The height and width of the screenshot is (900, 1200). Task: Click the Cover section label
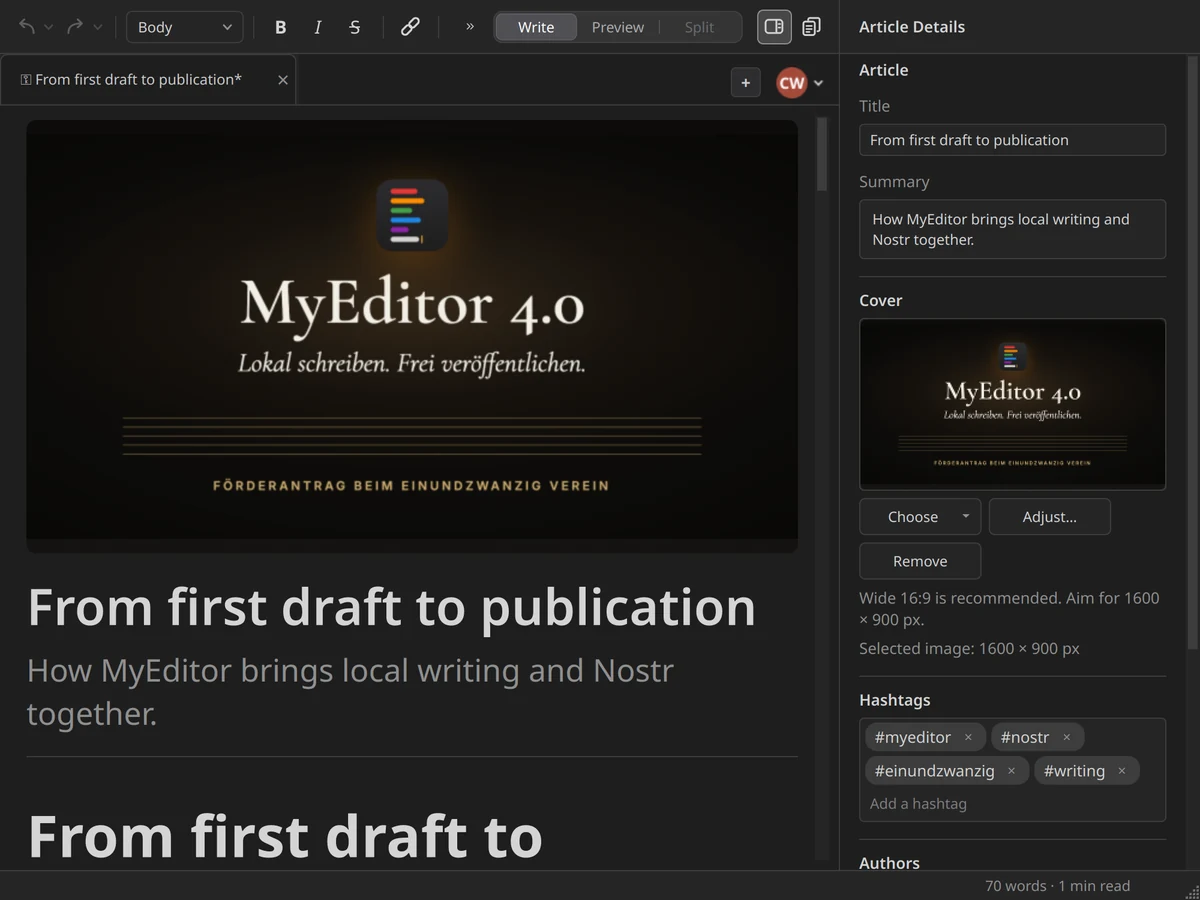point(881,300)
